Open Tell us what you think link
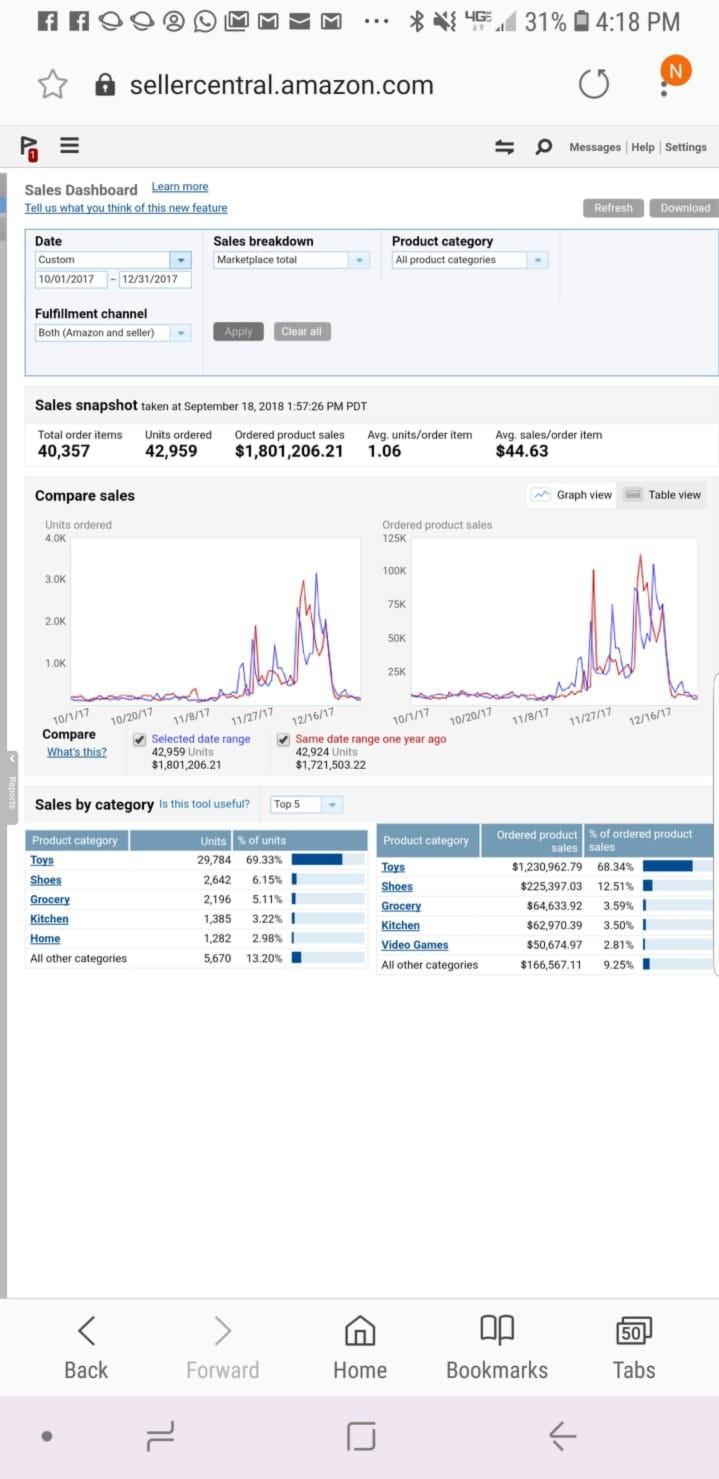Viewport: 719px width, 1479px height. coord(126,208)
